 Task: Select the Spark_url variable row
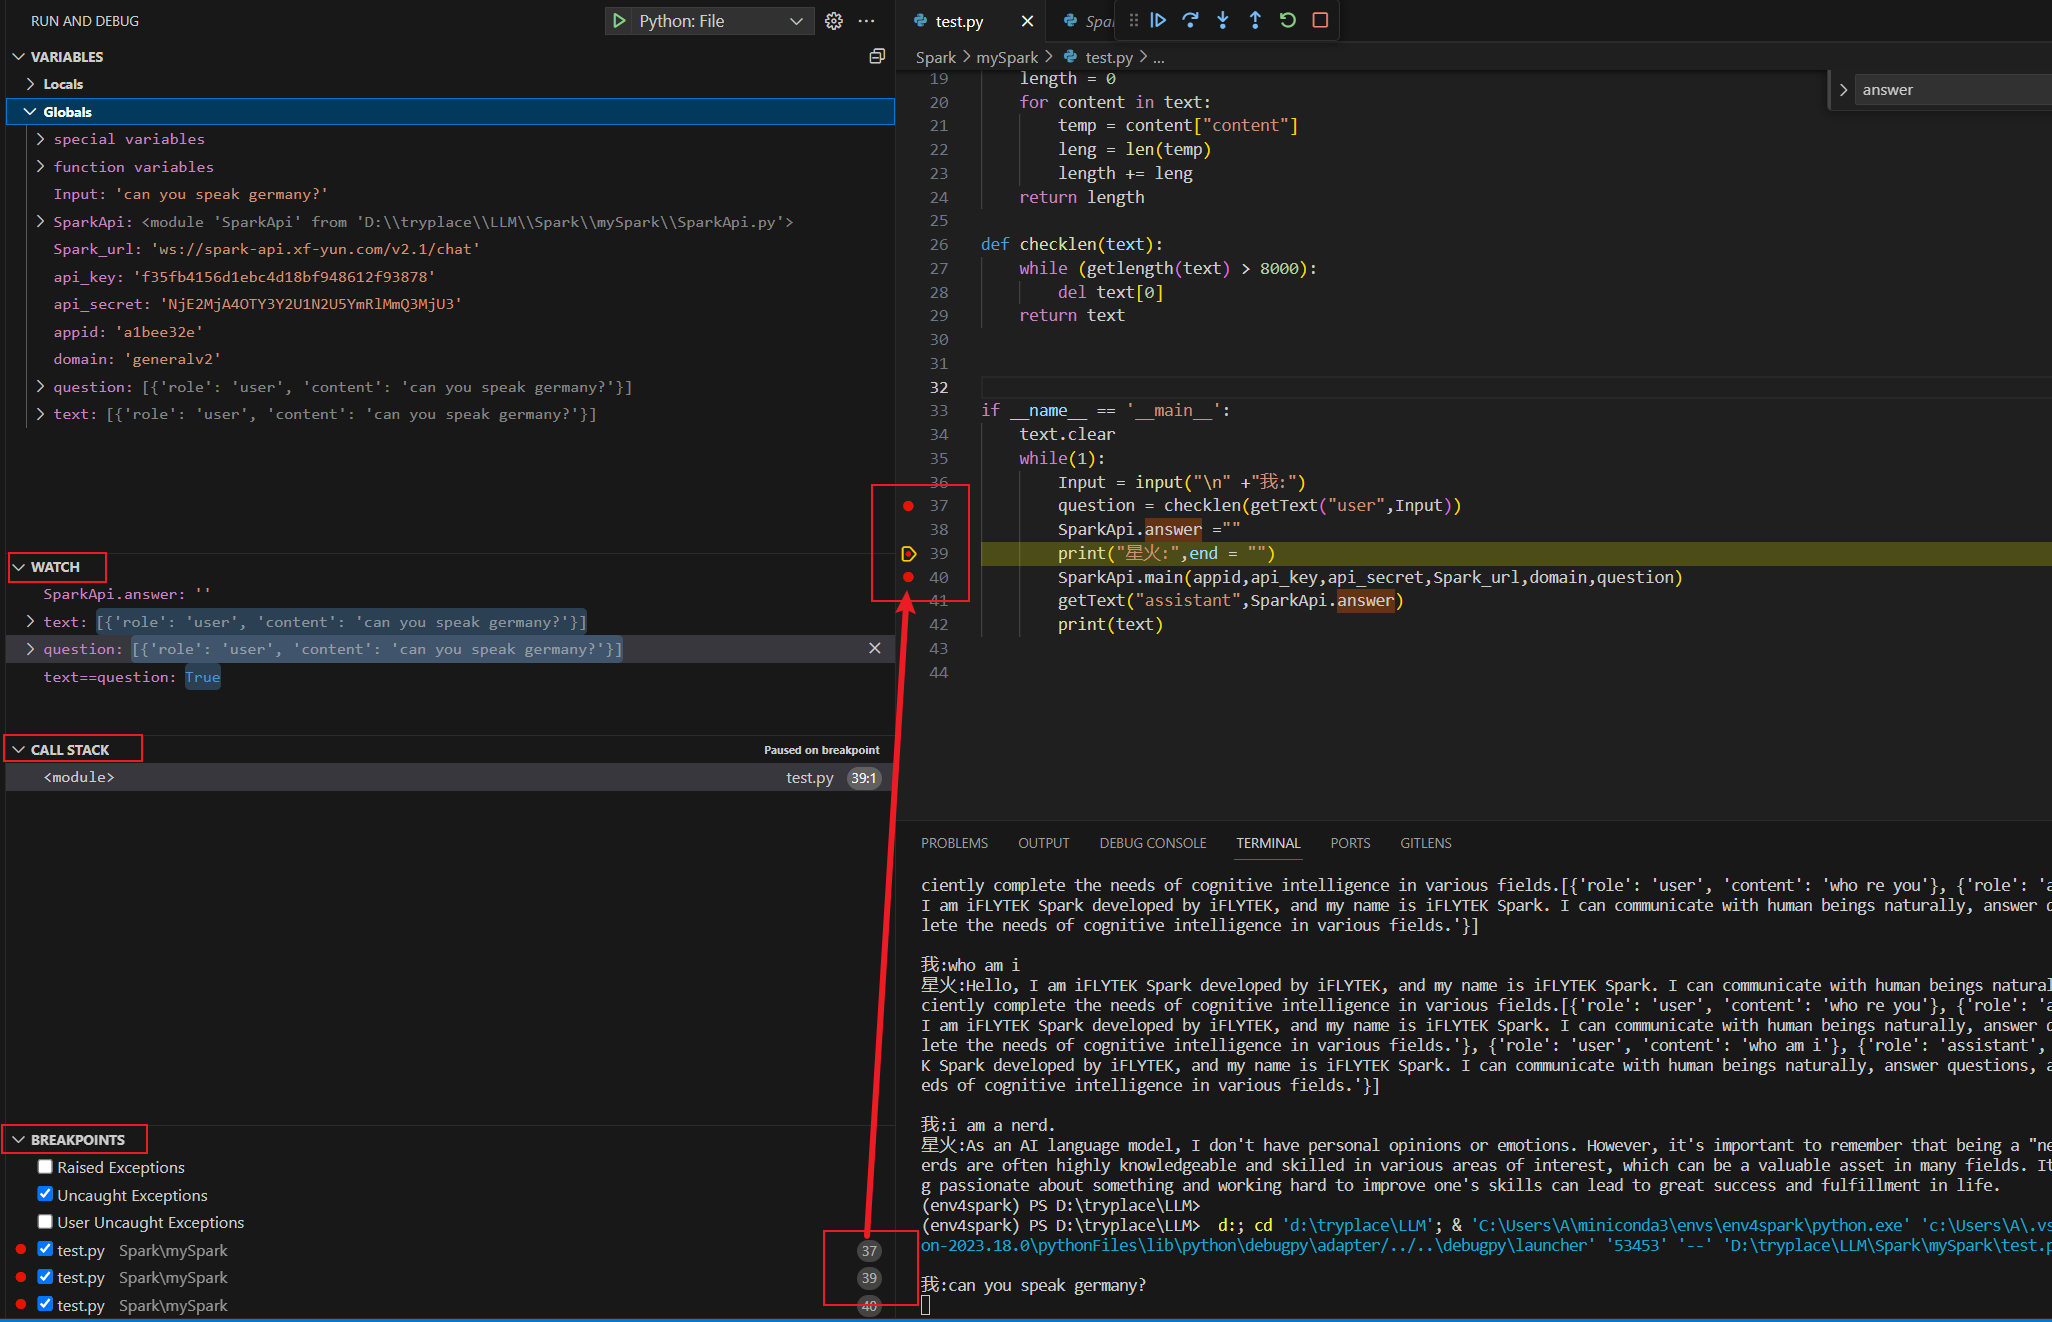click(x=449, y=249)
